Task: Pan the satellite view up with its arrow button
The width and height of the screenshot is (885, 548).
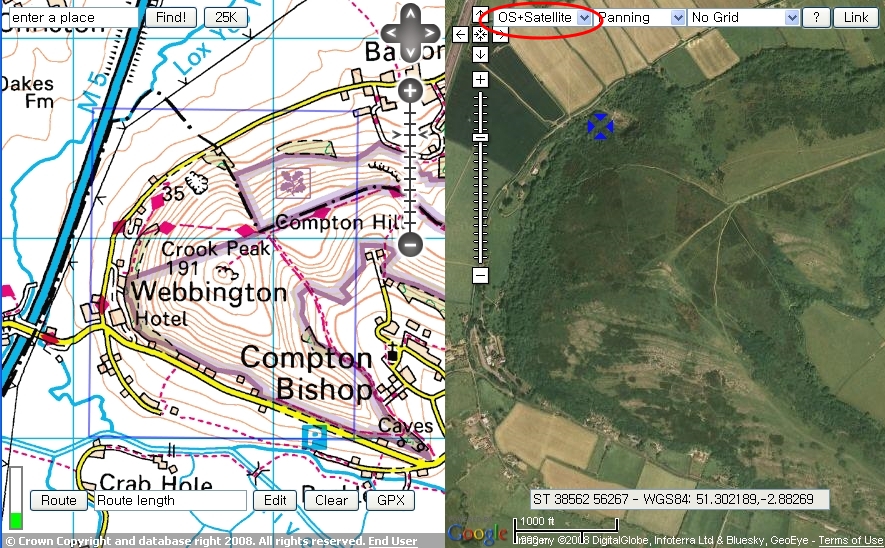Action: click(x=480, y=15)
